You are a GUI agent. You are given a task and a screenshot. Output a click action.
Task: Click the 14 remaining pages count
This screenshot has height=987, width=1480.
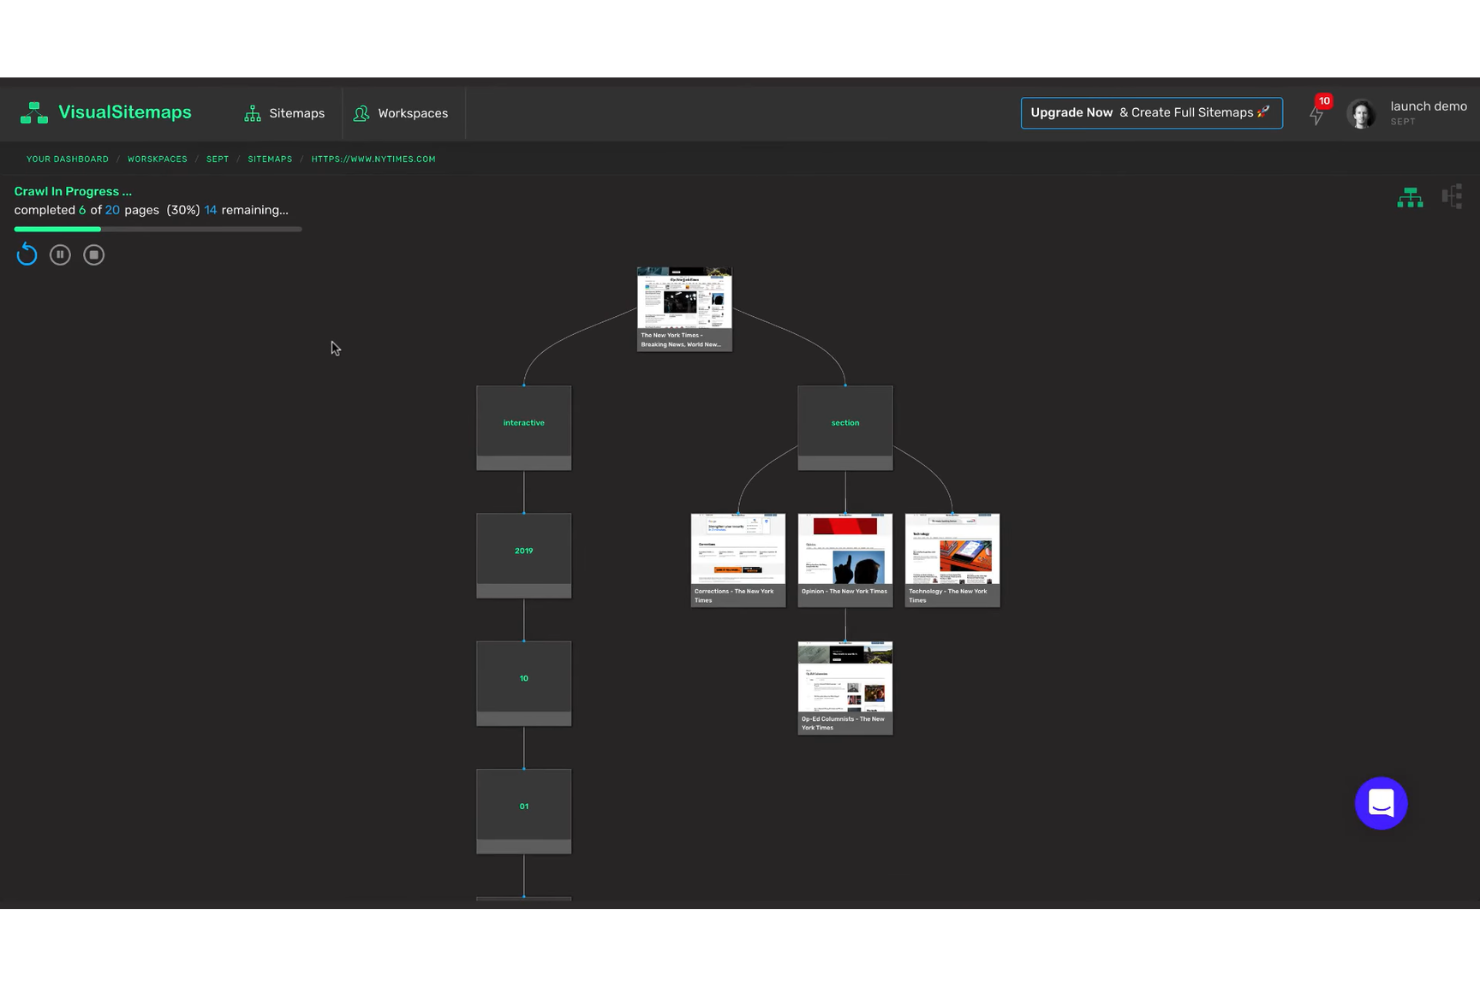[x=210, y=210]
